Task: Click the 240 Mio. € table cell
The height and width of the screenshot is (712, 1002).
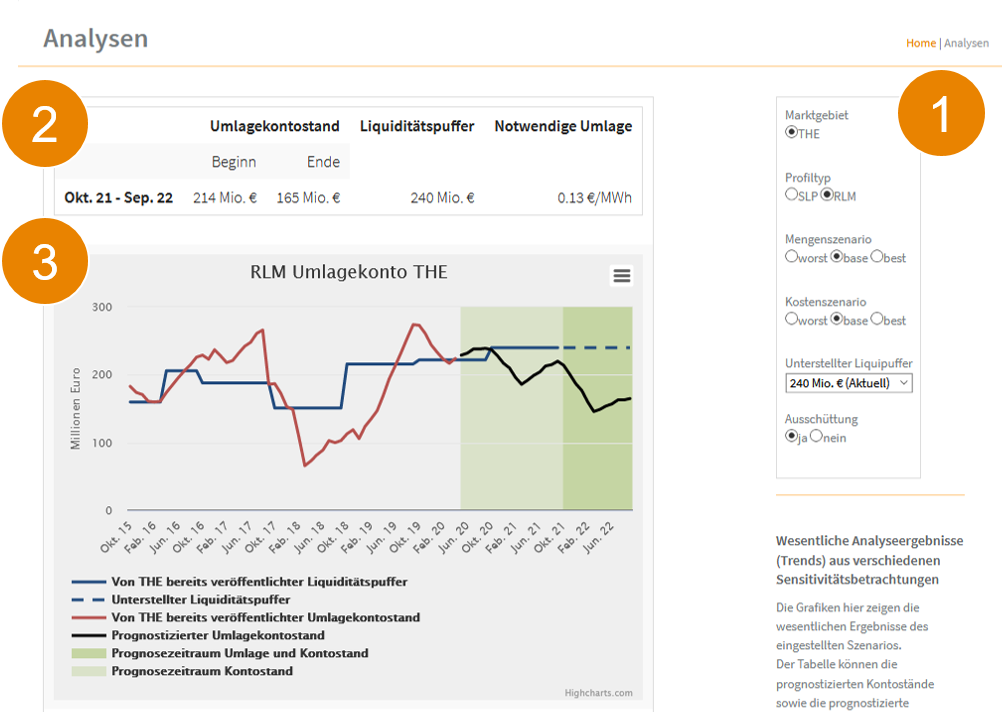Action: [x=442, y=197]
